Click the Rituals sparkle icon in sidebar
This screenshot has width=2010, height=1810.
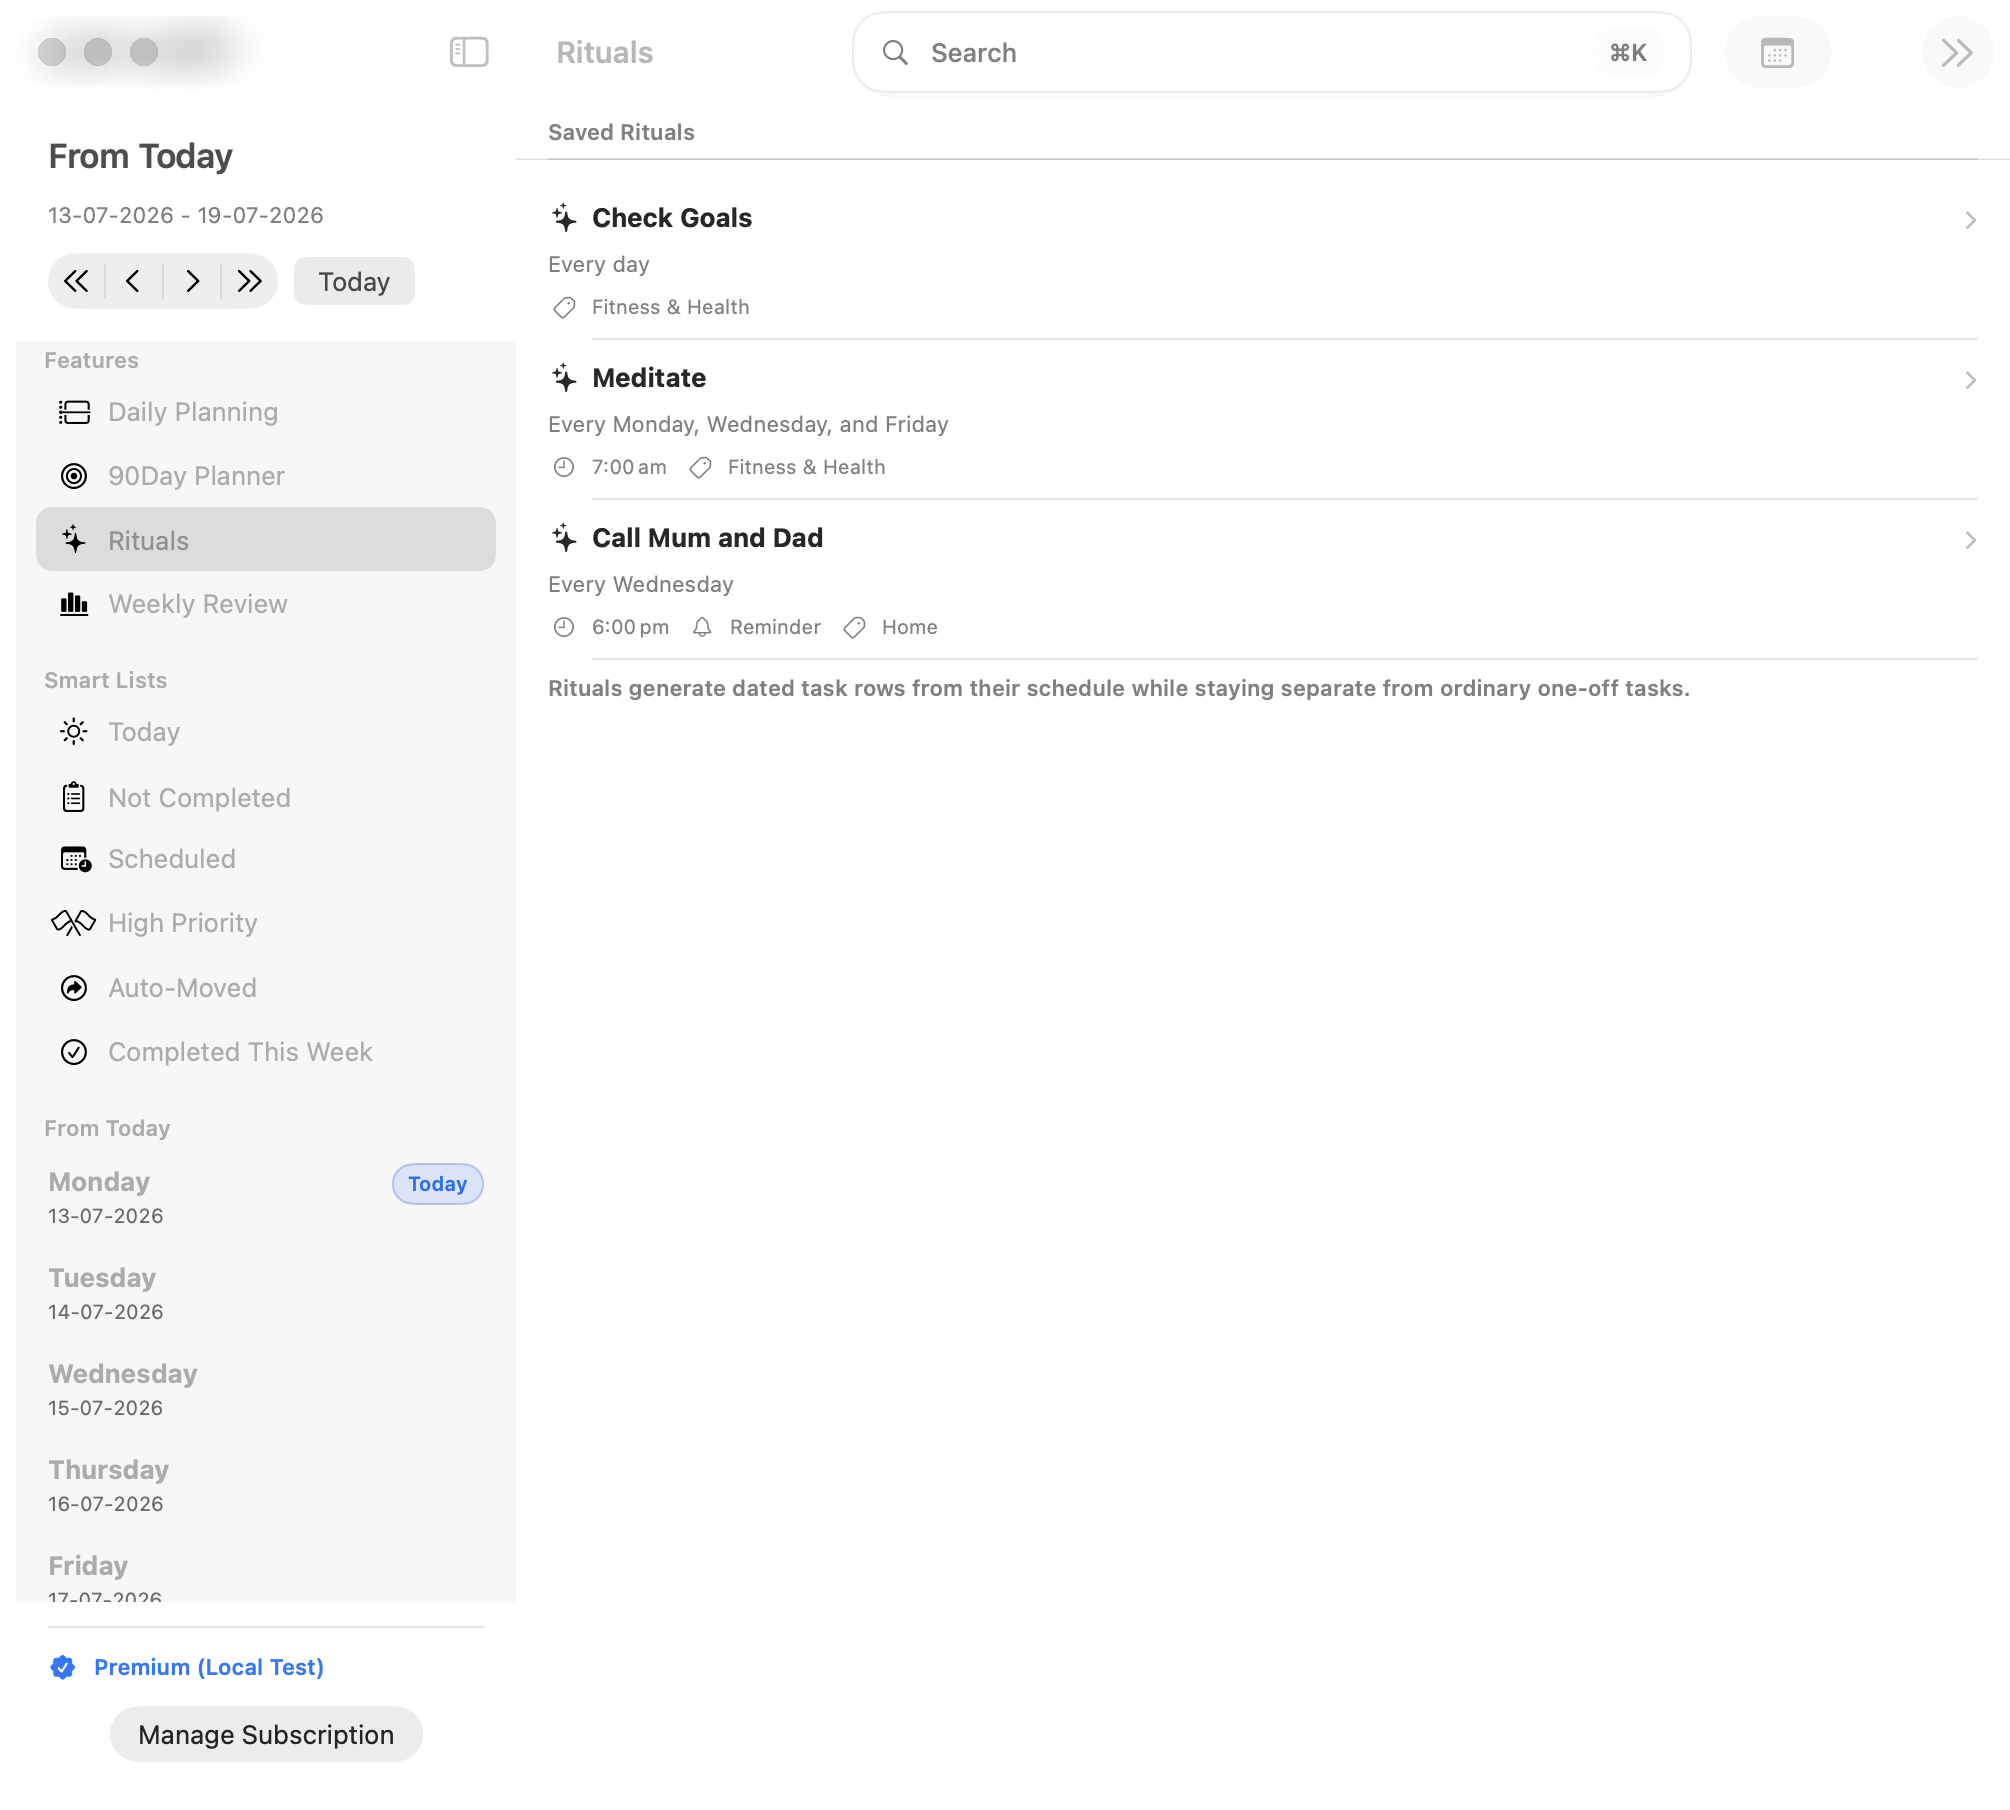pos(74,540)
